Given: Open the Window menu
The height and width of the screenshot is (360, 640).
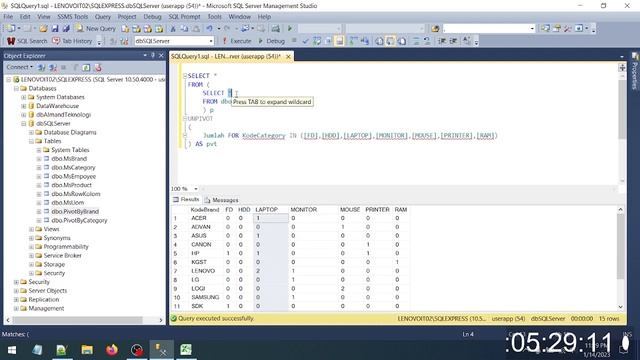Looking at the screenshot, I should (239, 17).
